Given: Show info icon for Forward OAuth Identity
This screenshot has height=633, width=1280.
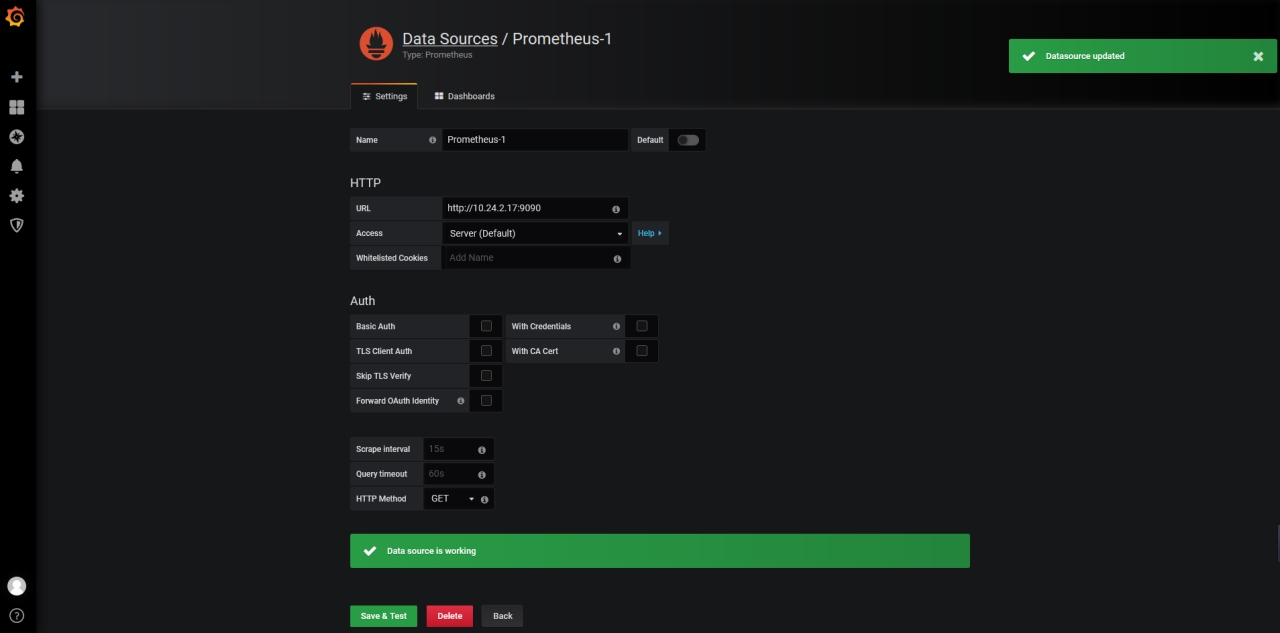Looking at the screenshot, I should coord(461,401).
